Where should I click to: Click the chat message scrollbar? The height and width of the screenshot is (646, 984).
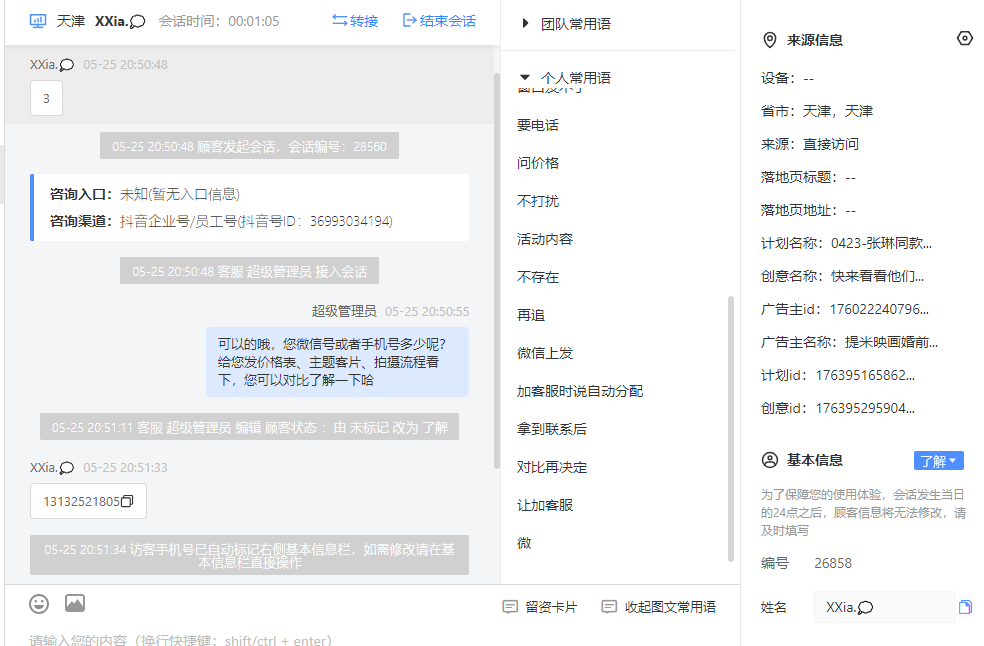pos(497,270)
